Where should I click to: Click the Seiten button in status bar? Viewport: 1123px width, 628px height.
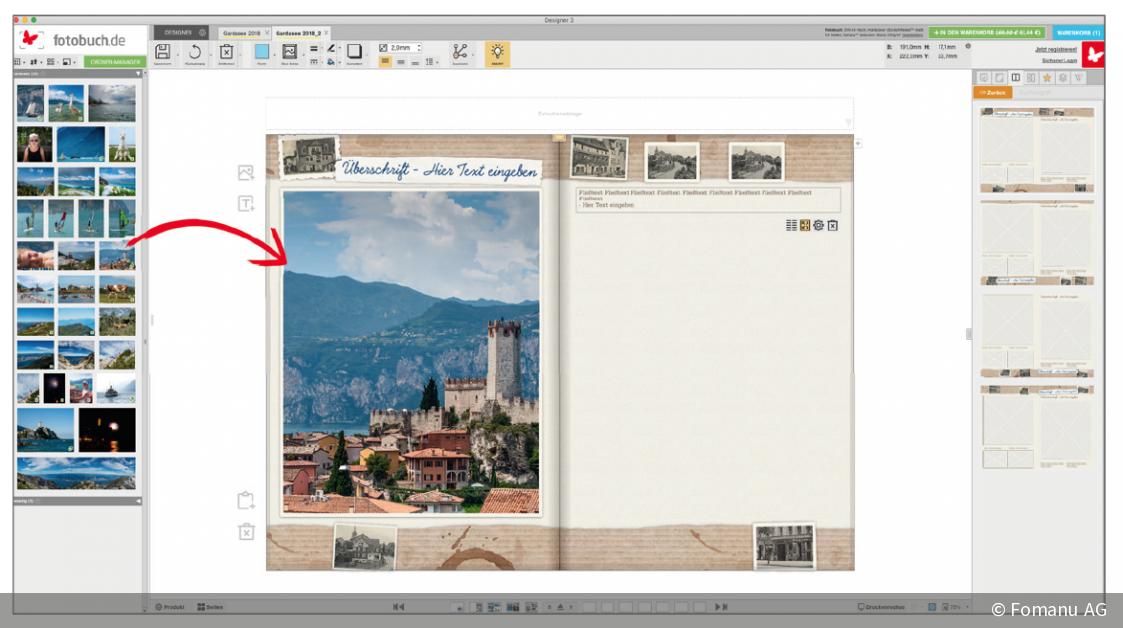[x=211, y=607]
